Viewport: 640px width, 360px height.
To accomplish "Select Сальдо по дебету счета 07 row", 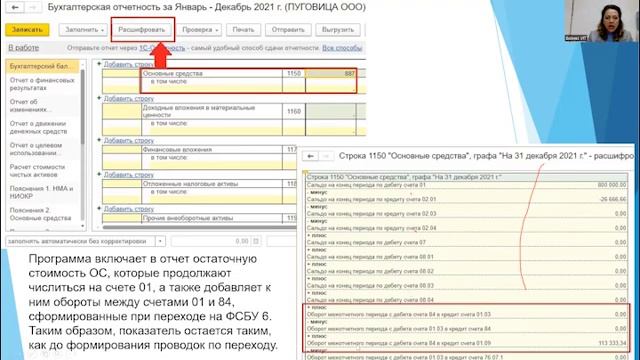I will [467, 242].
